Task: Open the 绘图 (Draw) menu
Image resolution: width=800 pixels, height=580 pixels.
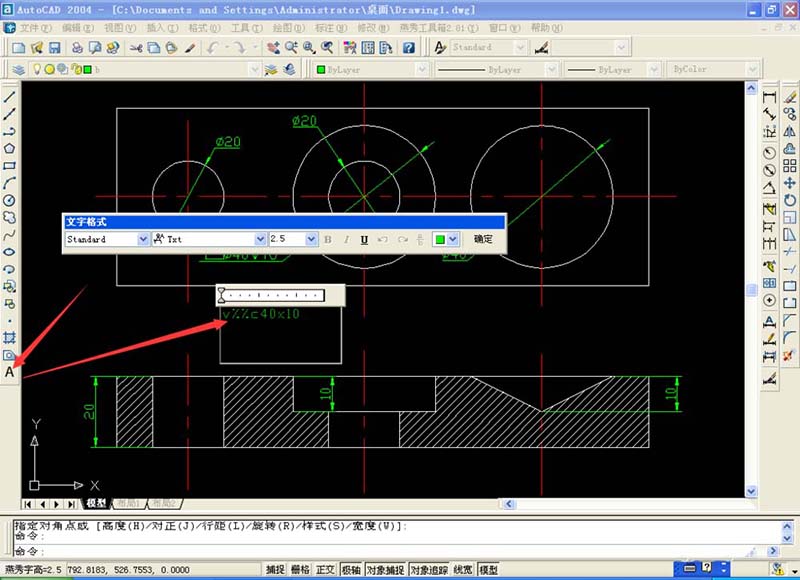Action: (288, 27)
